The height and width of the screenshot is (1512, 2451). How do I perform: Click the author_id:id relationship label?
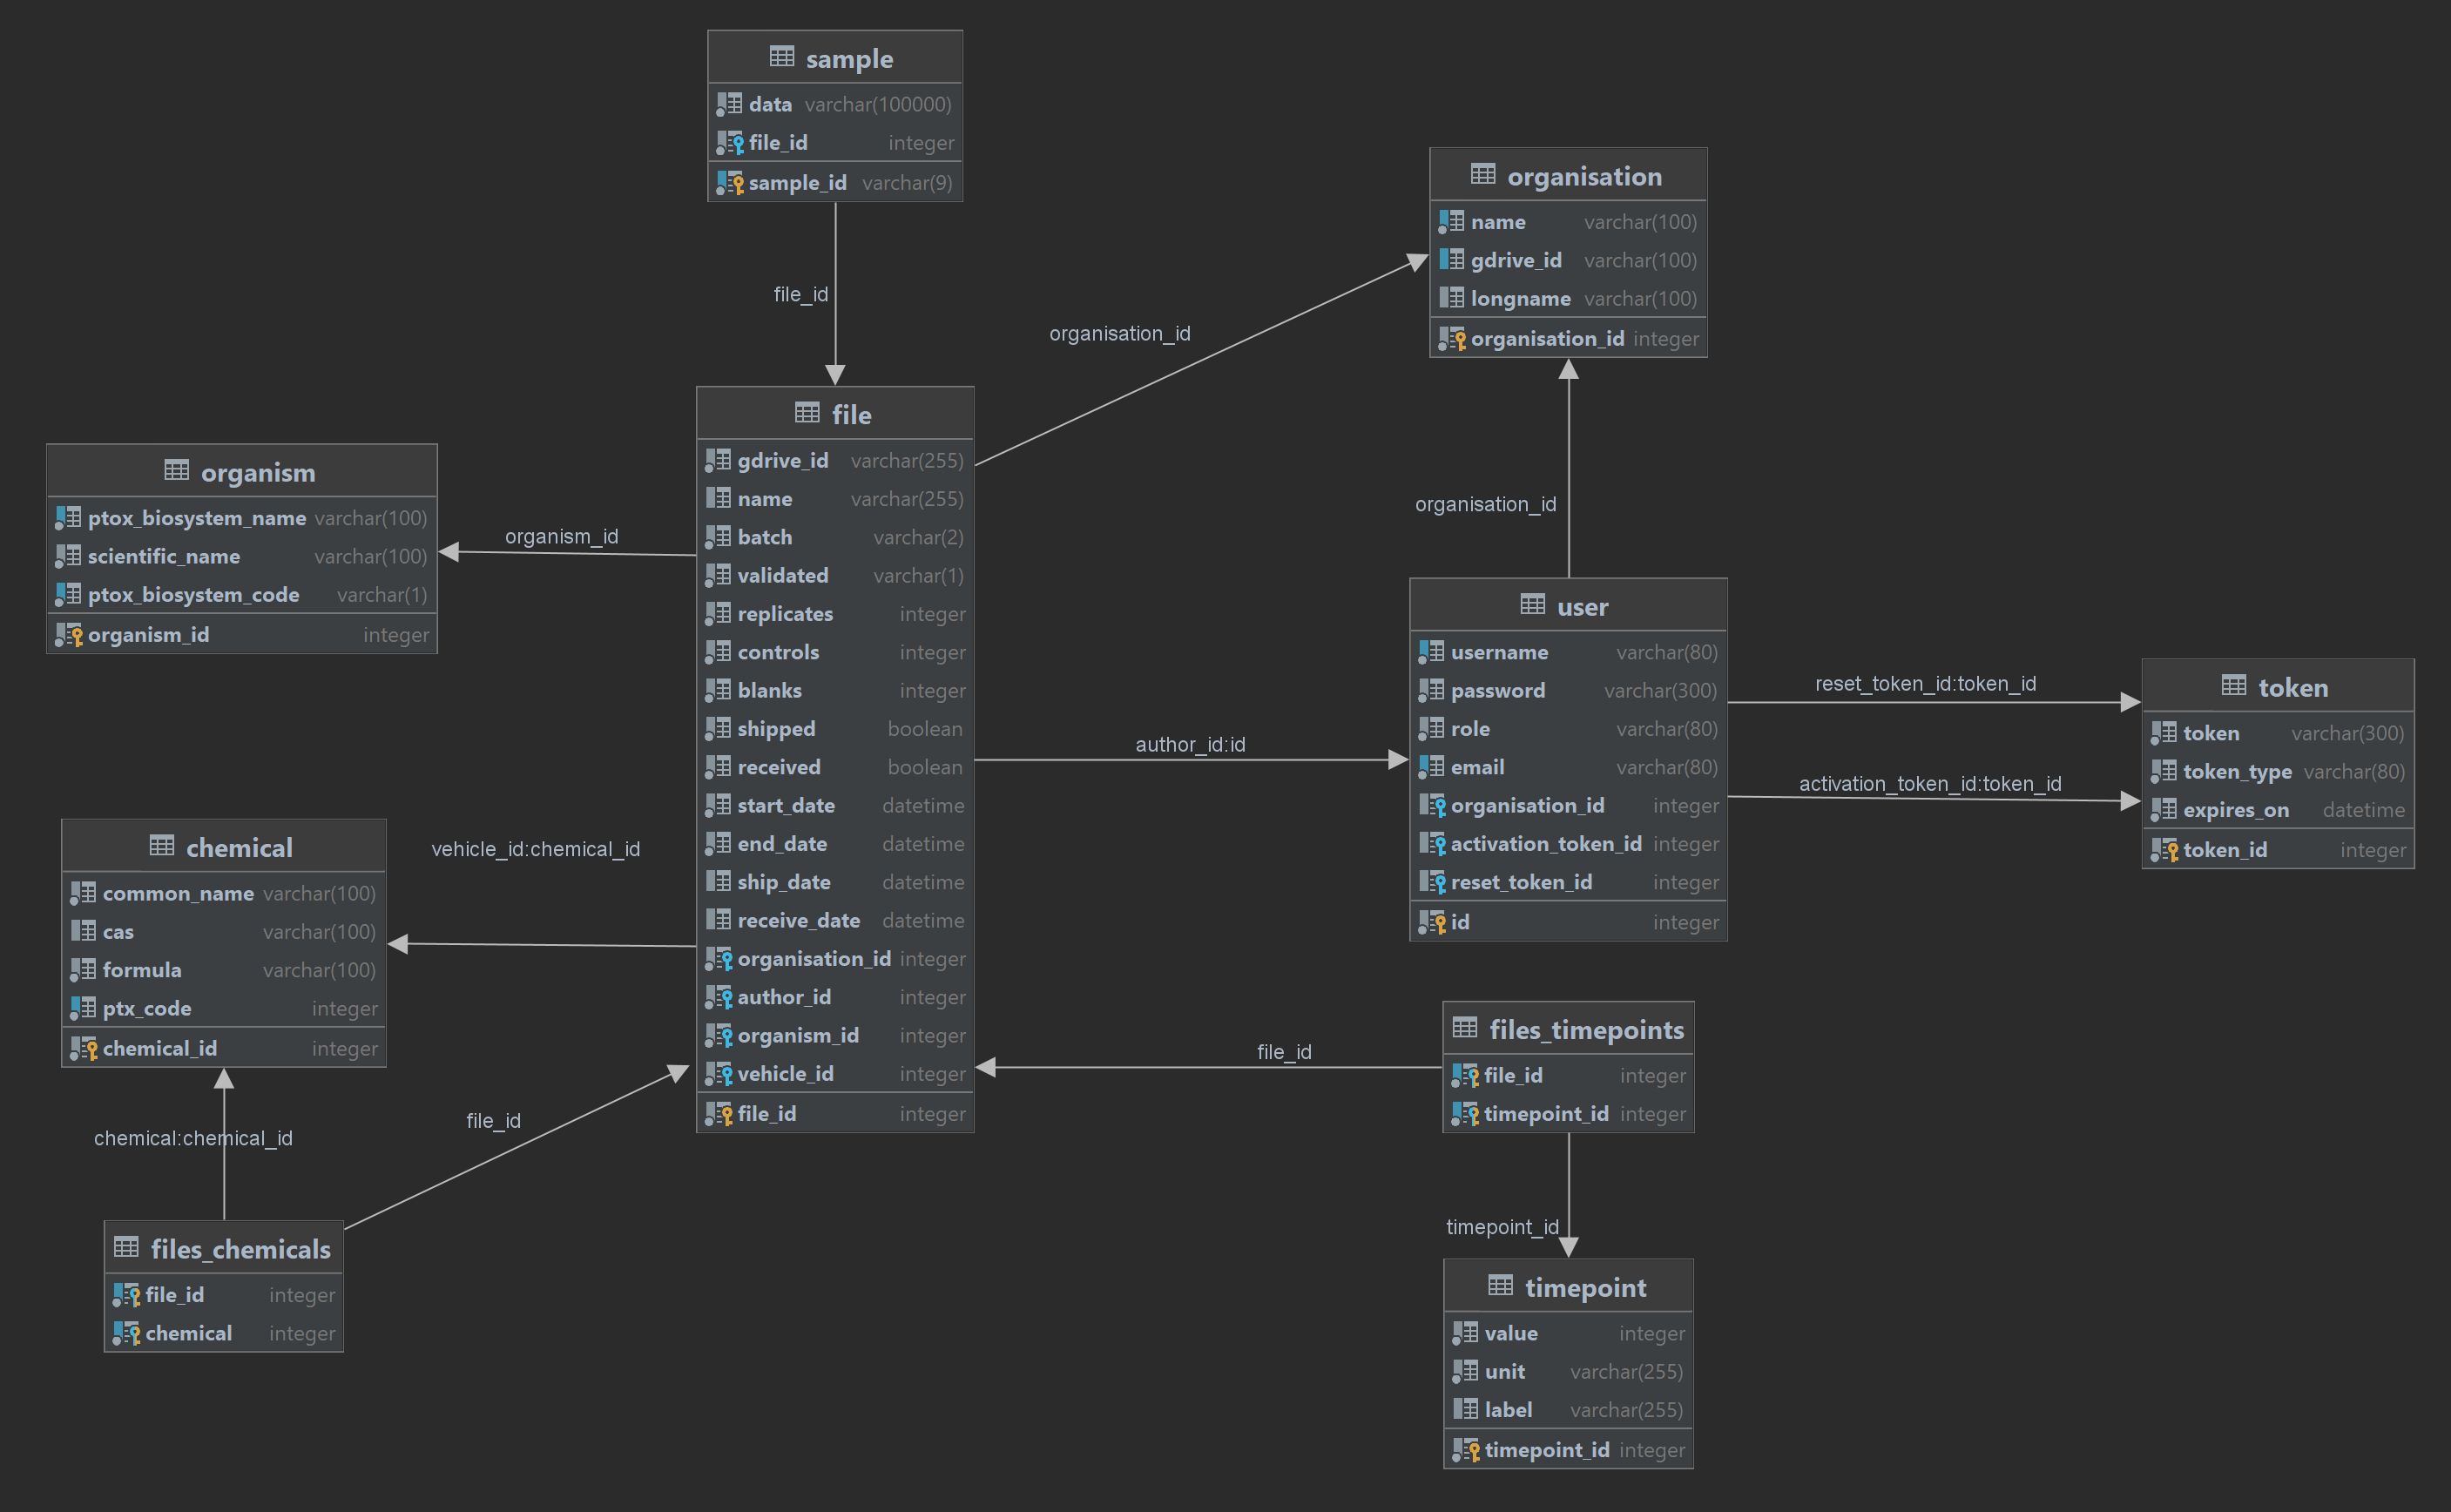pyautogui.click(x=1189, y=744)
